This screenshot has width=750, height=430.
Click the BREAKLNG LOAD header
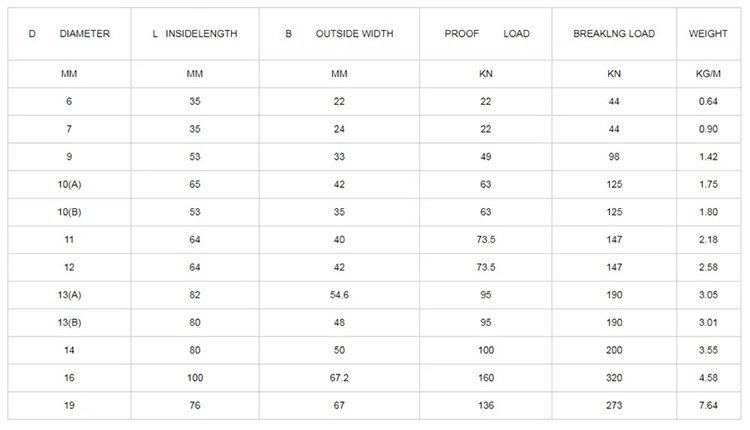click(614, 34)
